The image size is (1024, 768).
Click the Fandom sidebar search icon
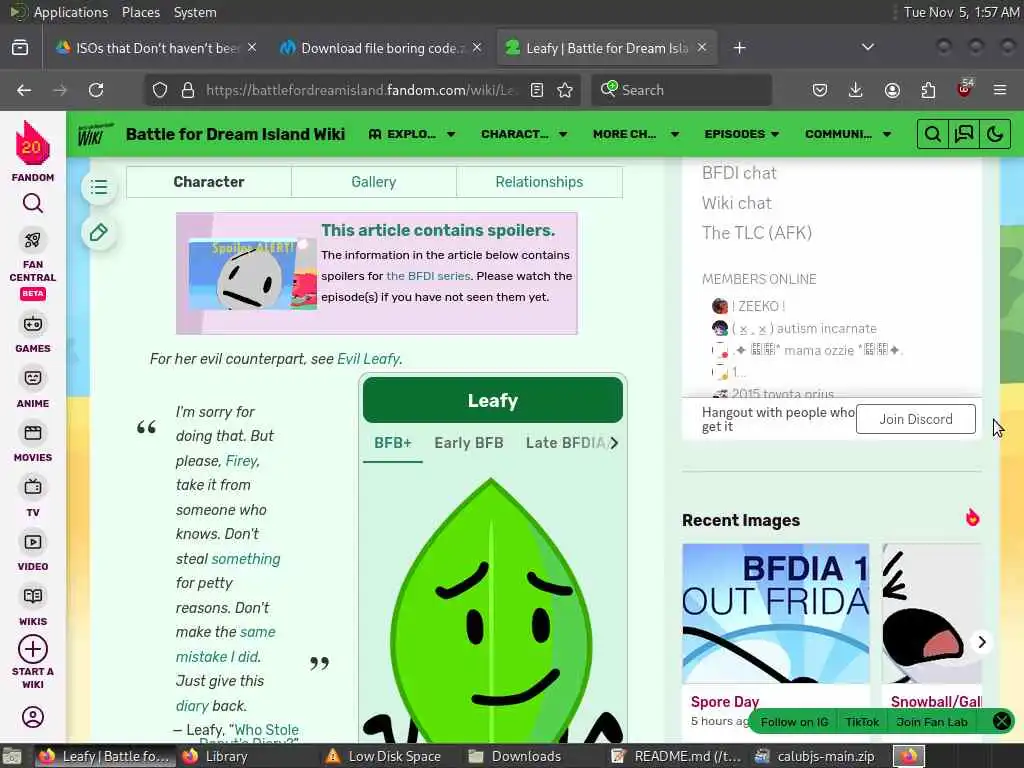tap(33, 204)
